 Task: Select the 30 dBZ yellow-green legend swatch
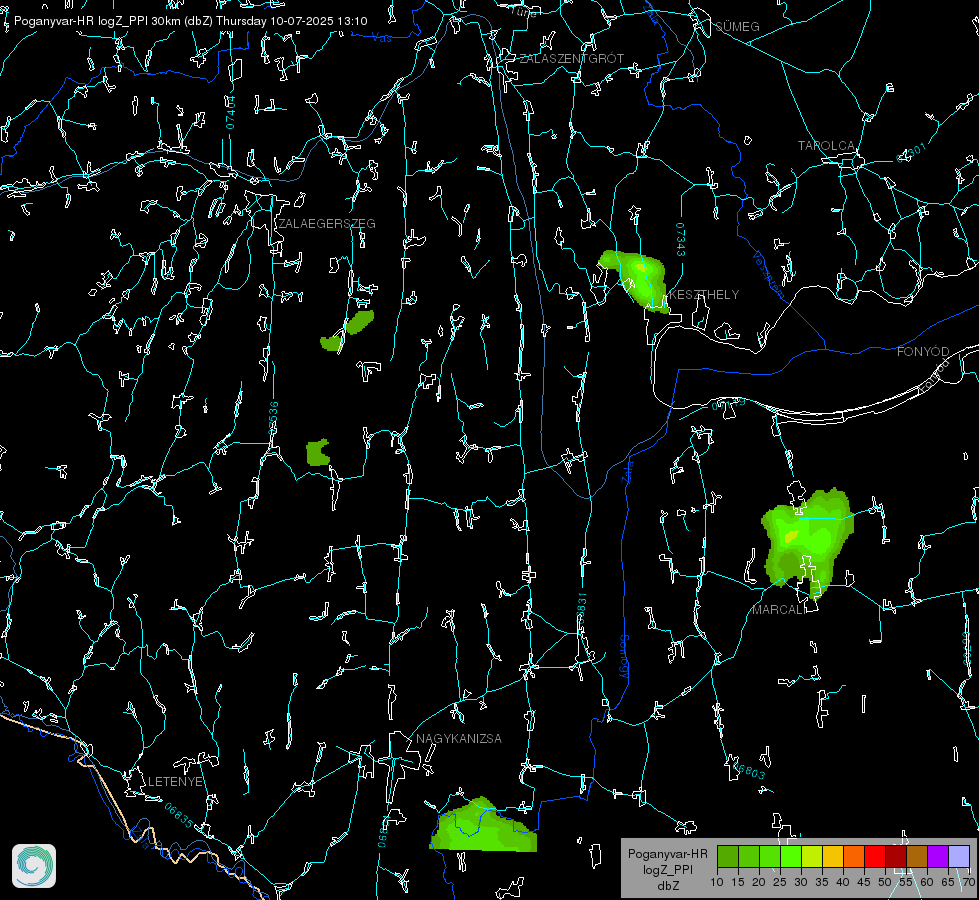point(812,856)
